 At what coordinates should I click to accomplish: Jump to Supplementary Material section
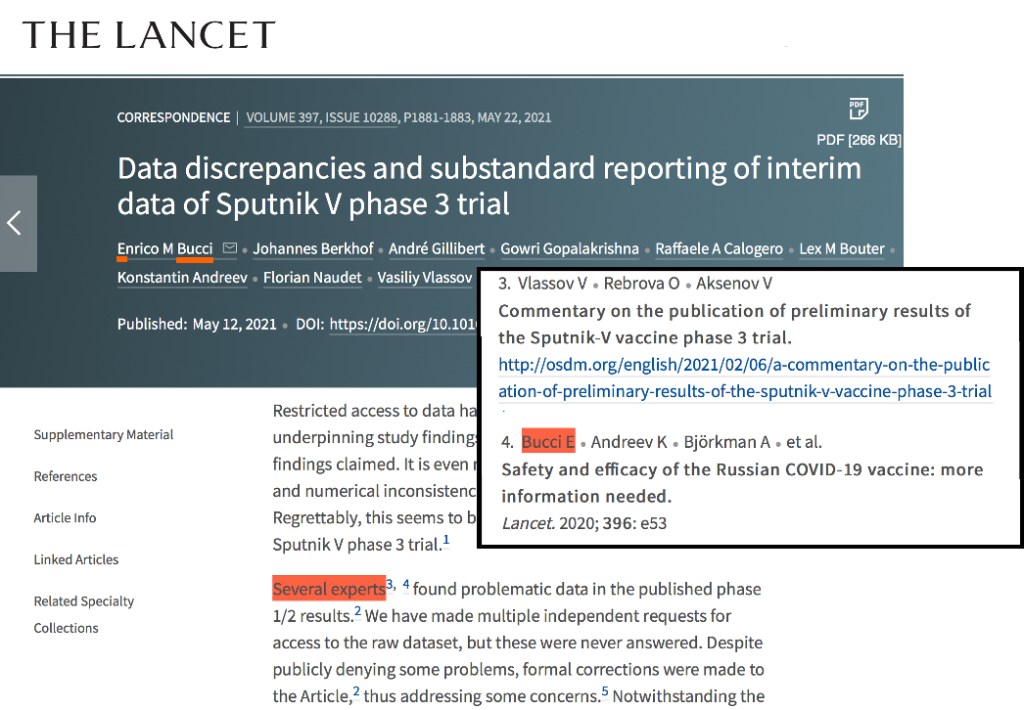click(103, 435)
